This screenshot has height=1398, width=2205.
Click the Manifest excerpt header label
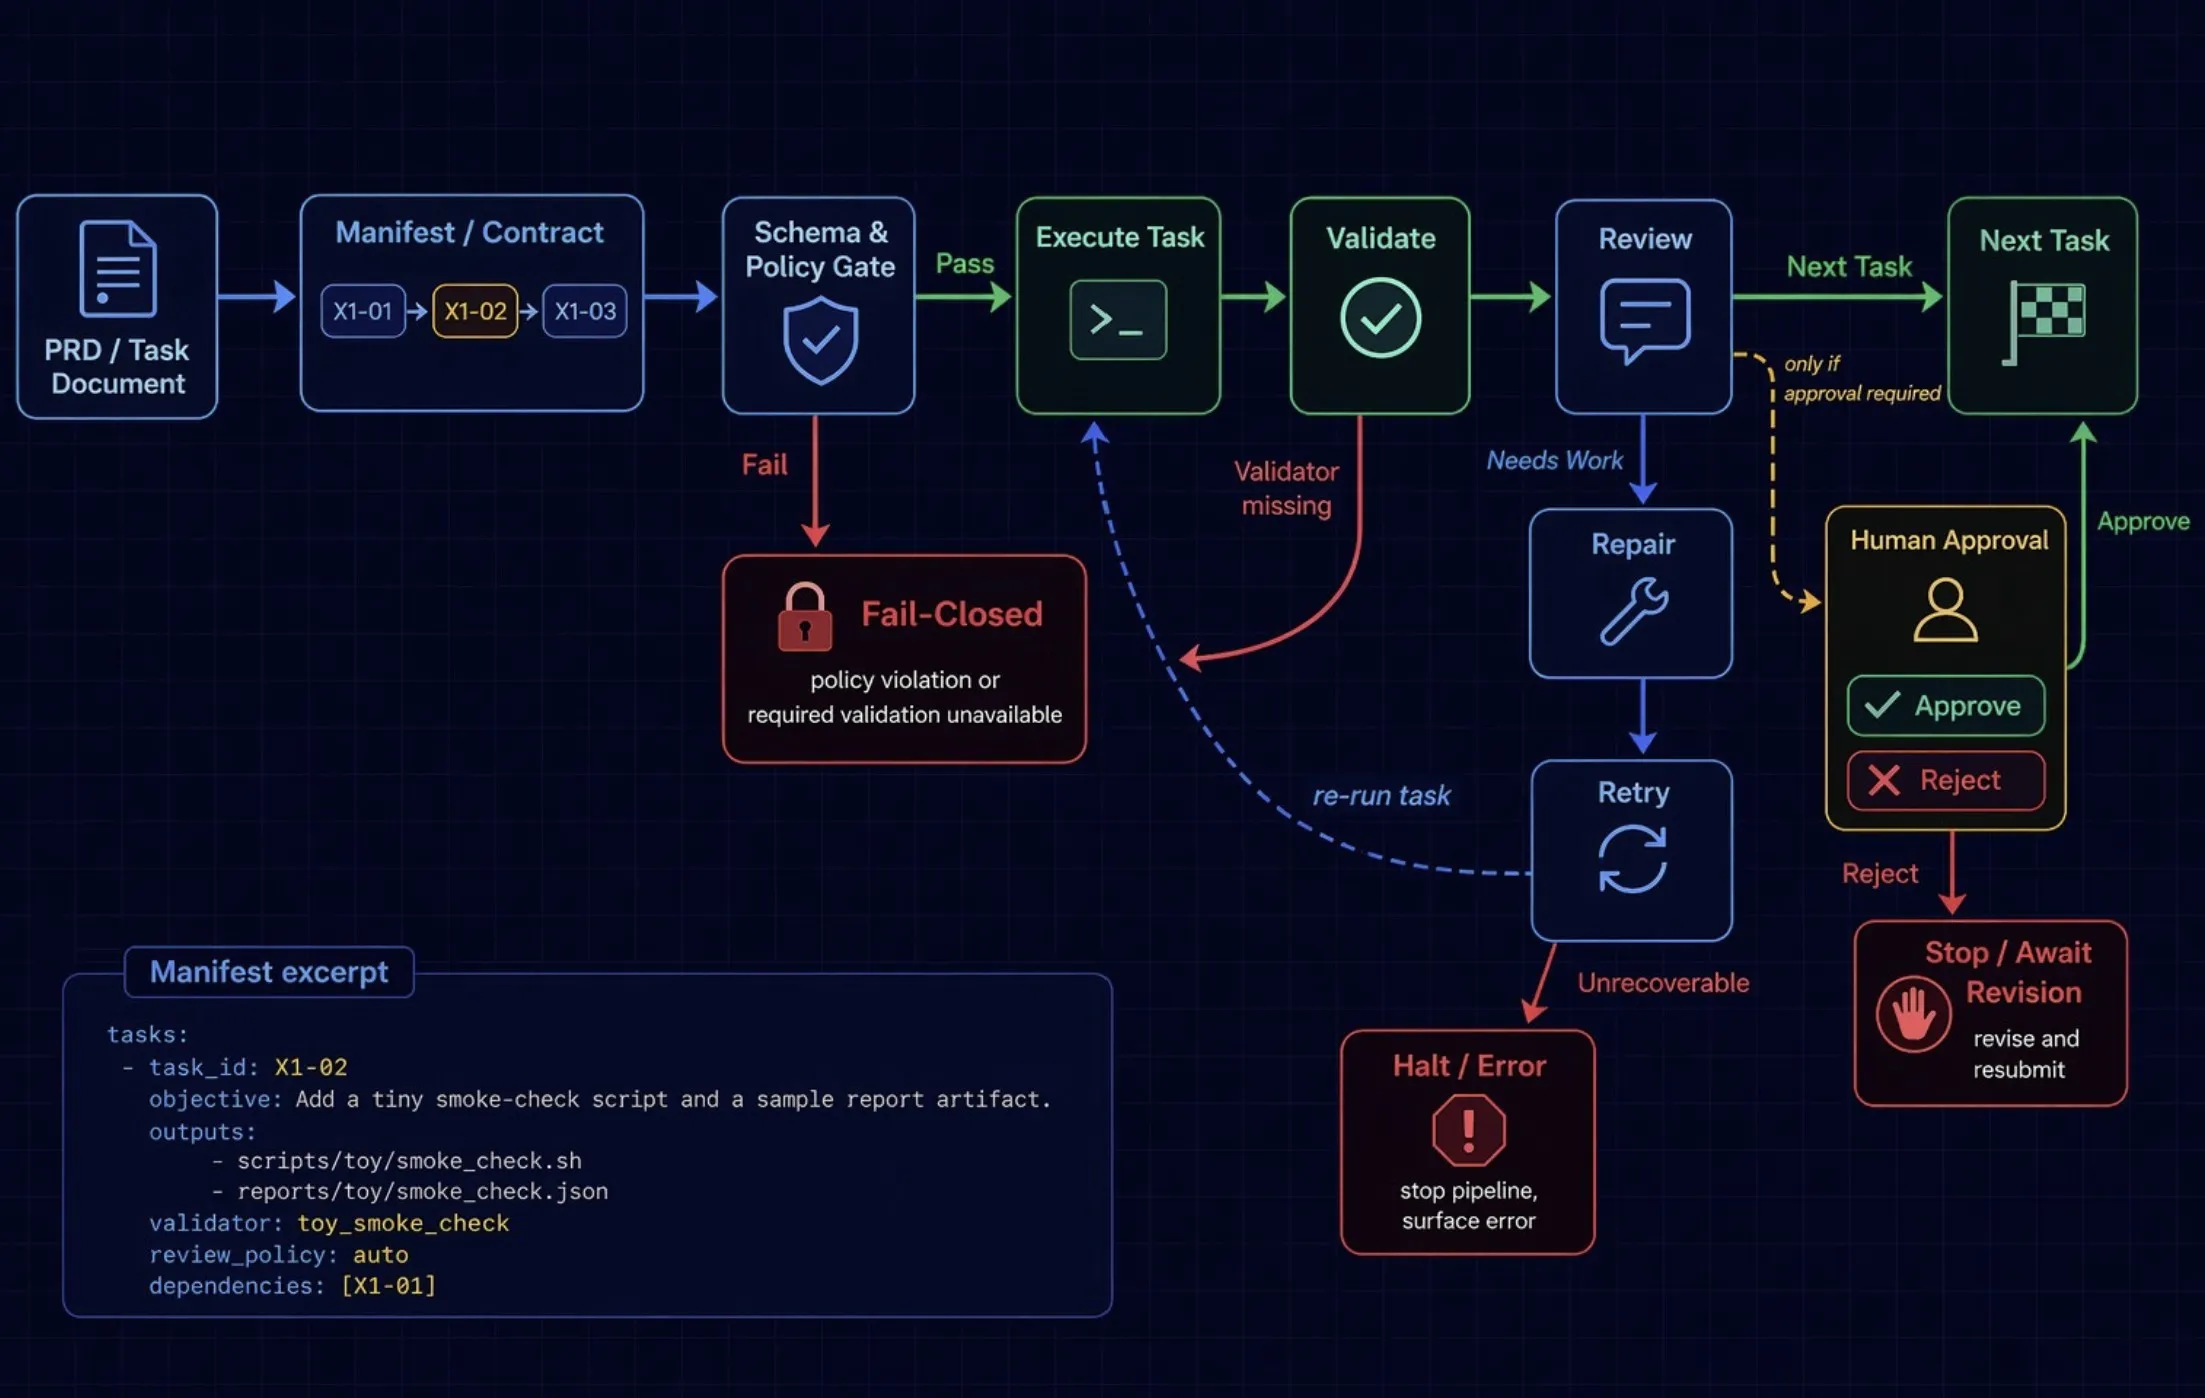[268, 971]
